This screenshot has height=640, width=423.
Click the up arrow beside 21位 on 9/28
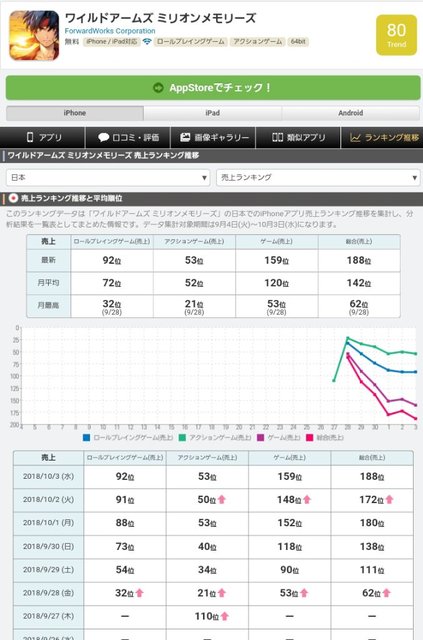[222, 593]
